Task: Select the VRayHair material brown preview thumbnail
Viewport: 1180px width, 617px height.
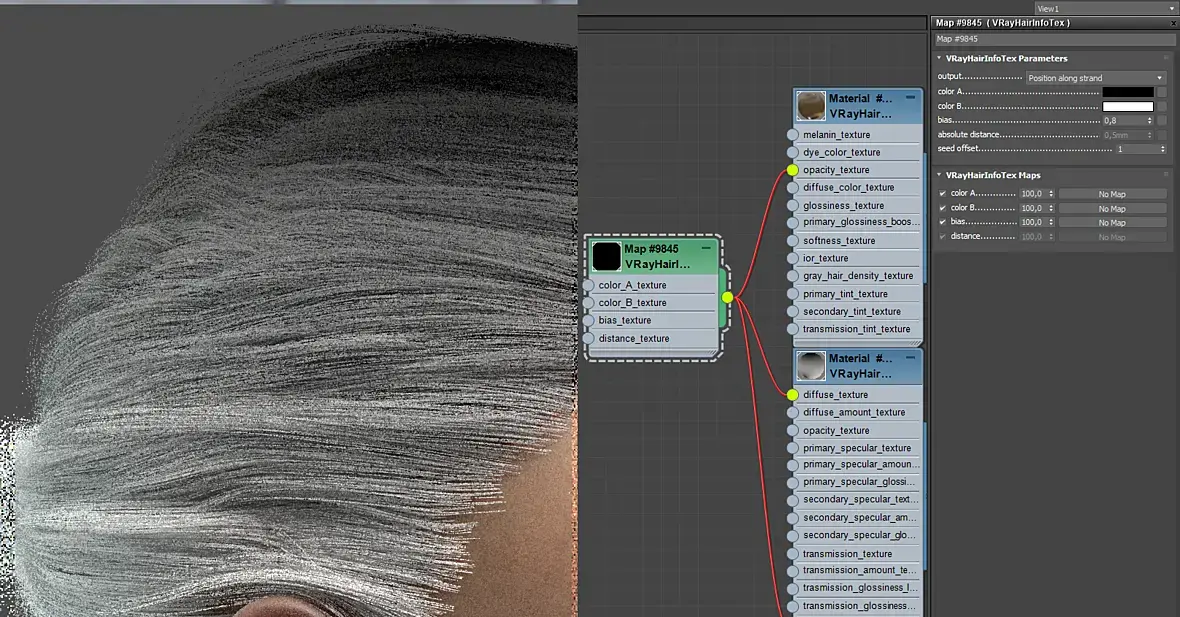Action: [810, 106]
